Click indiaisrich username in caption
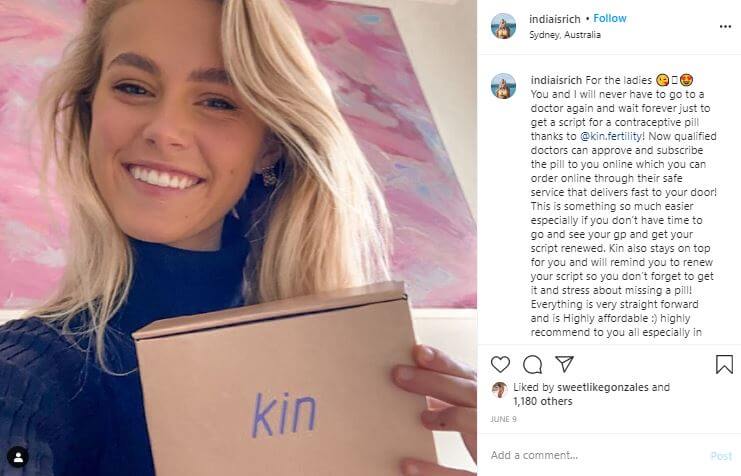Screen dimensions: 741x476 556,80
